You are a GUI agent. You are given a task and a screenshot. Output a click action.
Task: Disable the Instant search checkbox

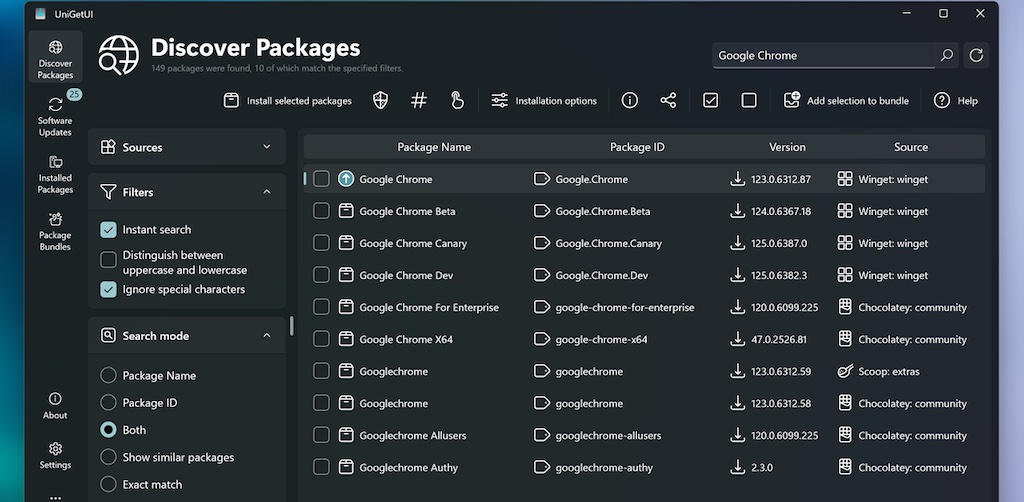(109, 230)
